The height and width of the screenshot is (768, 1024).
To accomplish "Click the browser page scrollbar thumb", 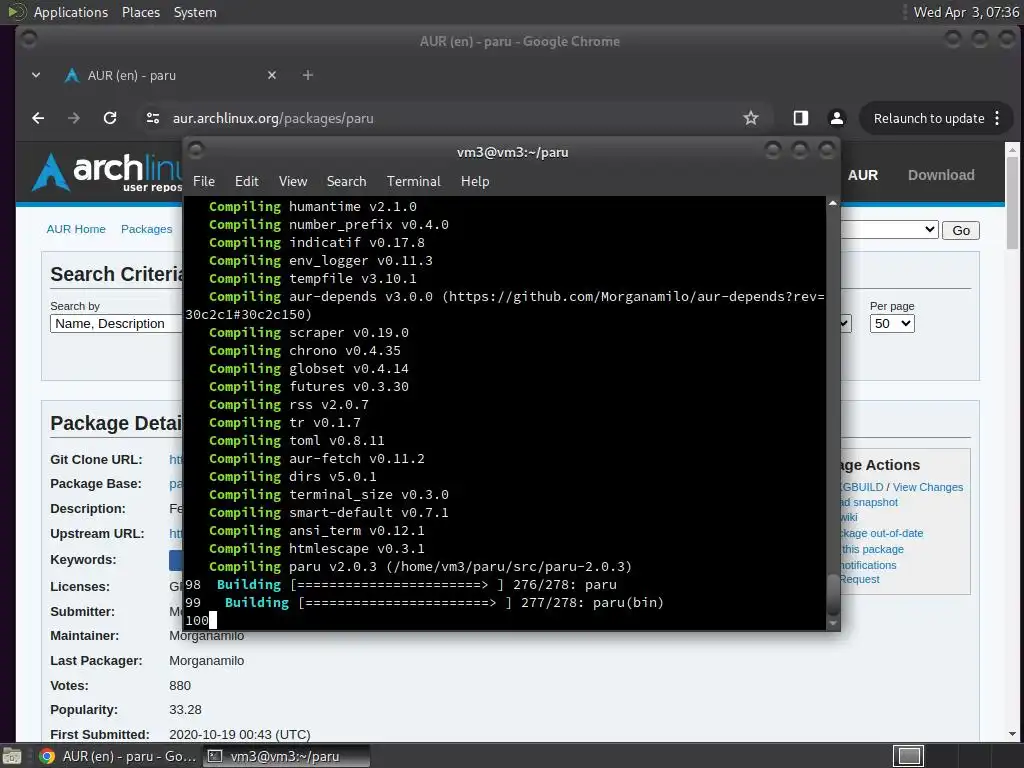I will (x=1012, y=202).
